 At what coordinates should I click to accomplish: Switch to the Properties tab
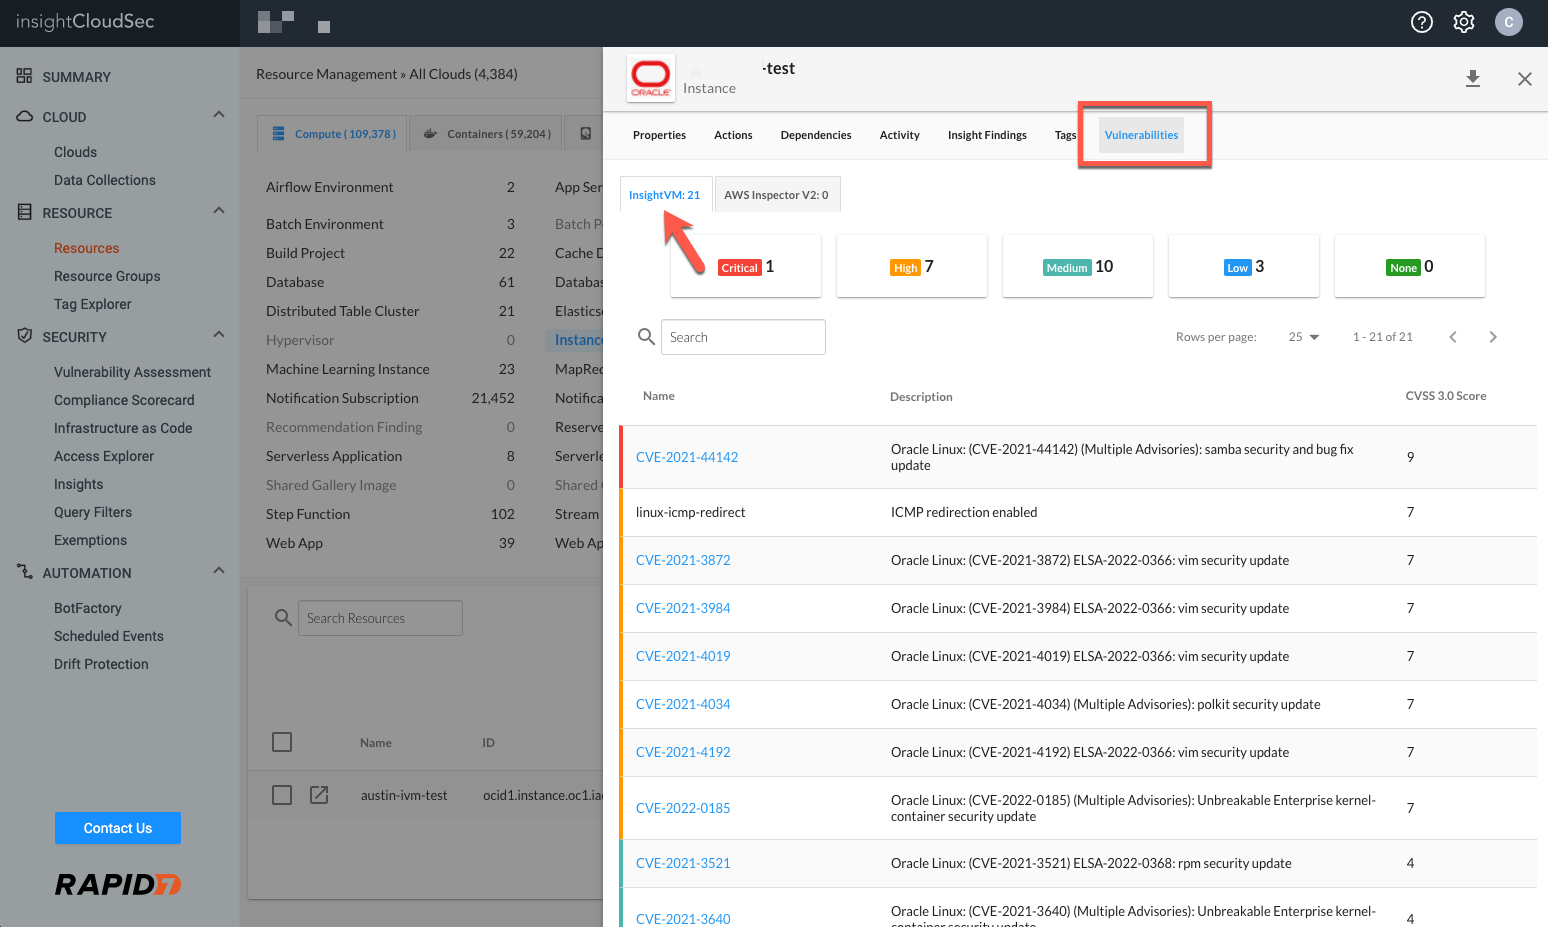(x=659, y=135)
